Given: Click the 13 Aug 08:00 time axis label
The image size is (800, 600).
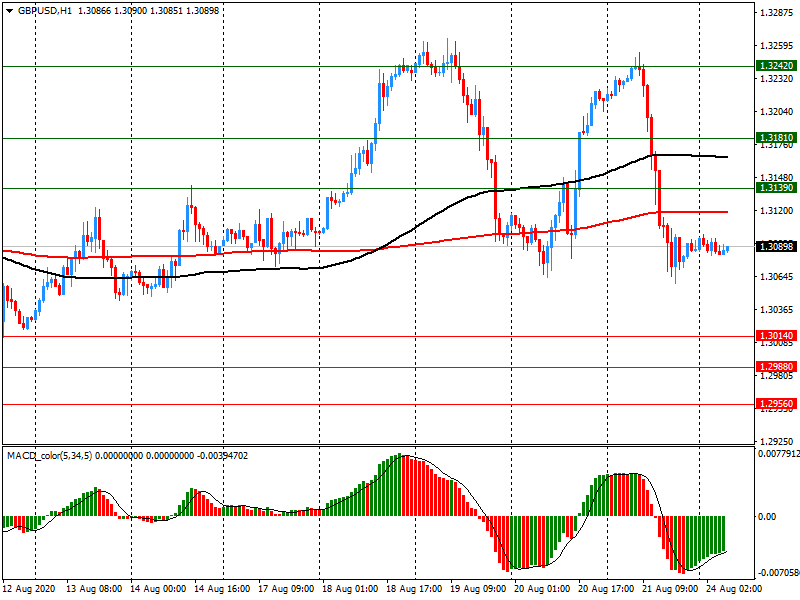Looking at the screenshot, I should pos(94,589).
